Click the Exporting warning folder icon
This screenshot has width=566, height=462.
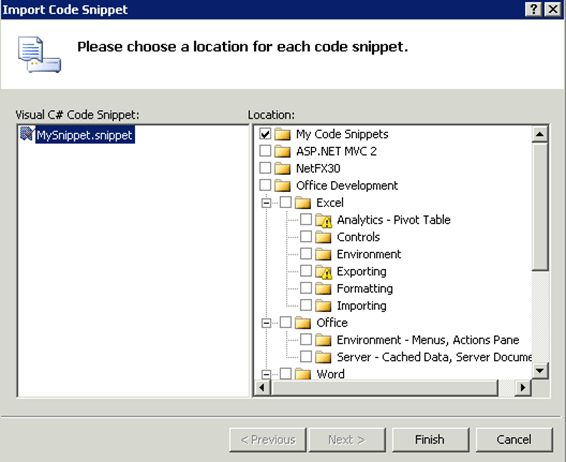point(323,272)
